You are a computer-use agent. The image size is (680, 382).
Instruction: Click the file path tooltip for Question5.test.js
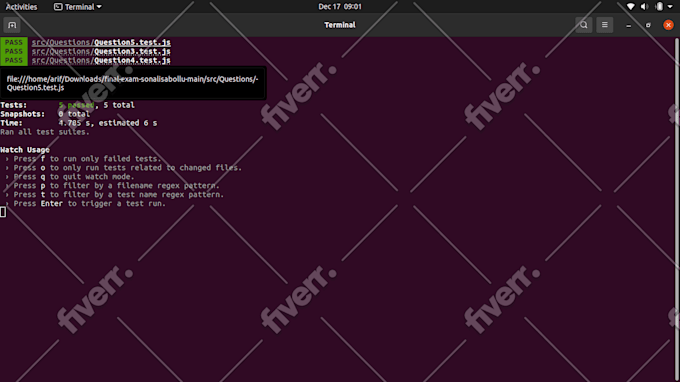click(133, 83)
